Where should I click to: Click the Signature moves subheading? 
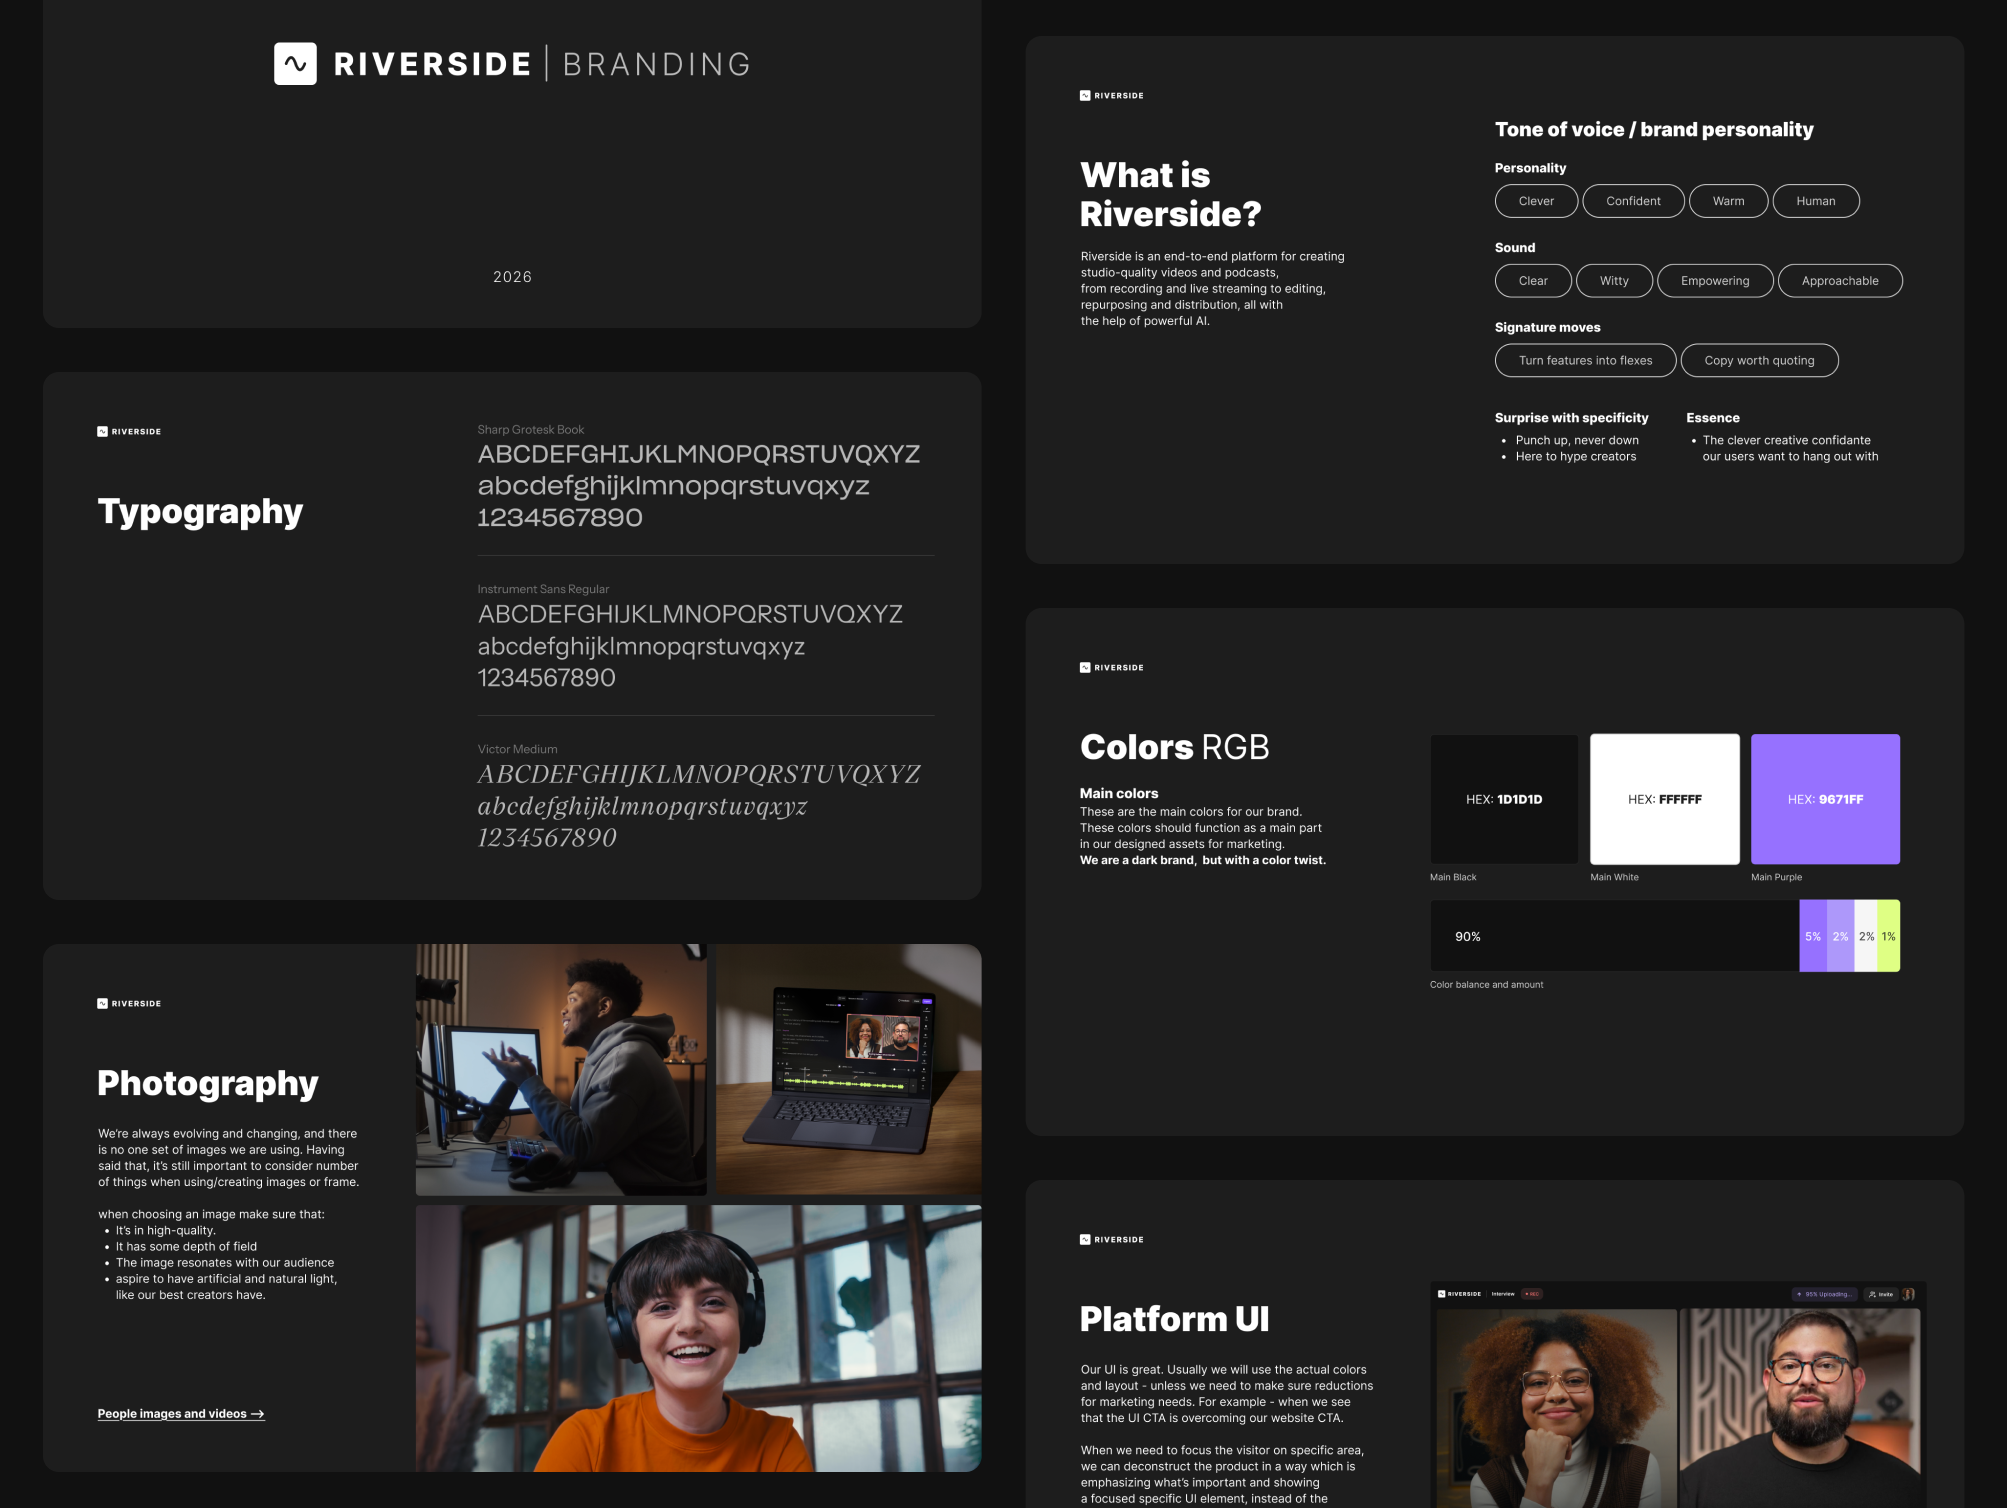pyautogui.click(x=1547, y=328)
